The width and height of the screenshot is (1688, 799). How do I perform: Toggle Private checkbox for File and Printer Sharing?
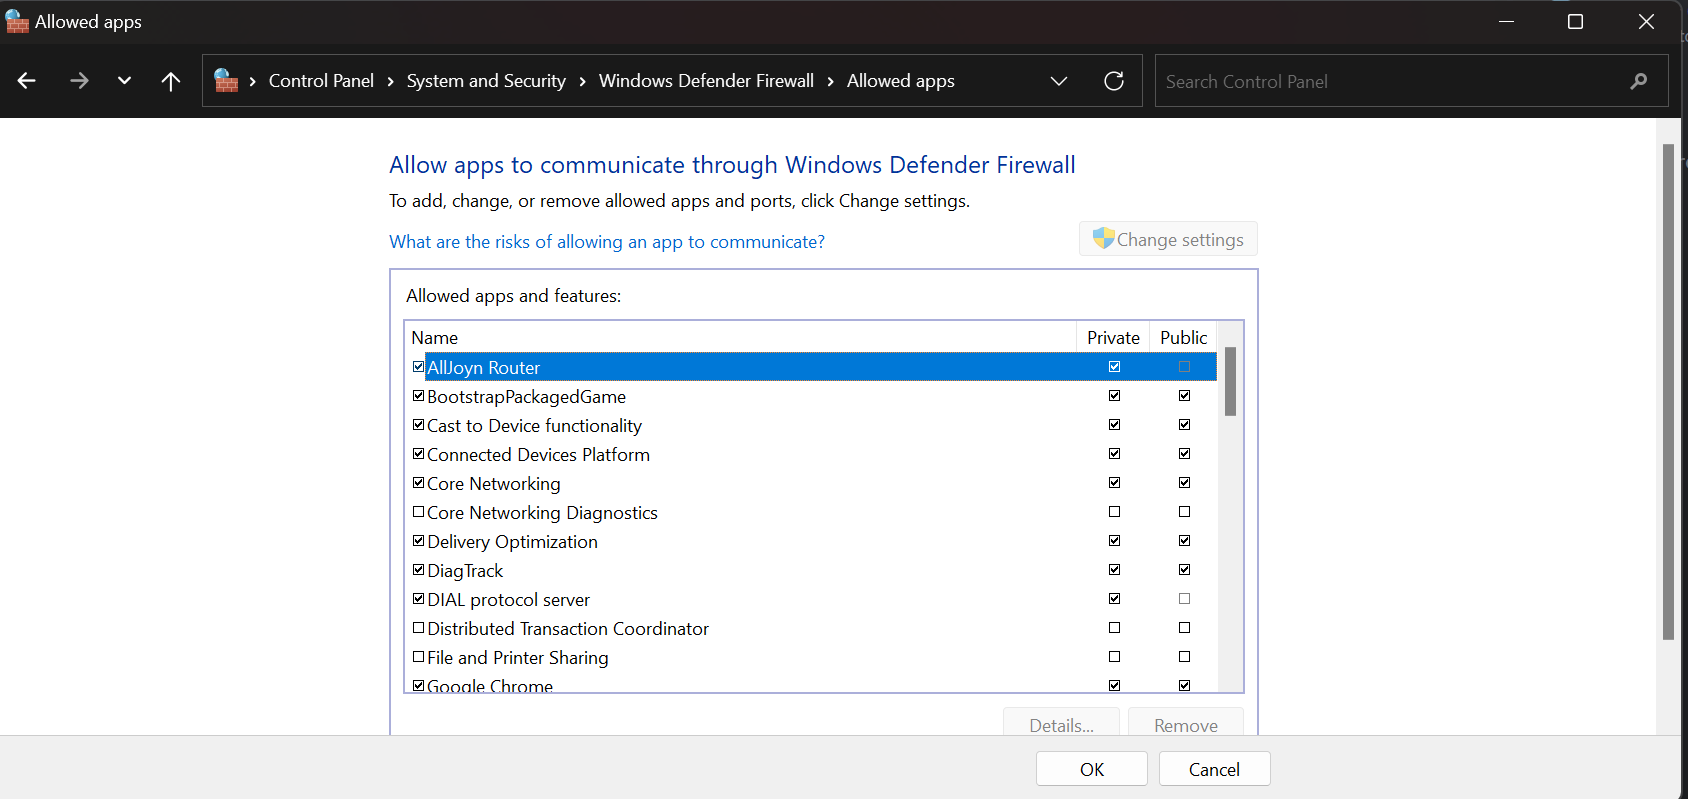[x=1114, y=657]
